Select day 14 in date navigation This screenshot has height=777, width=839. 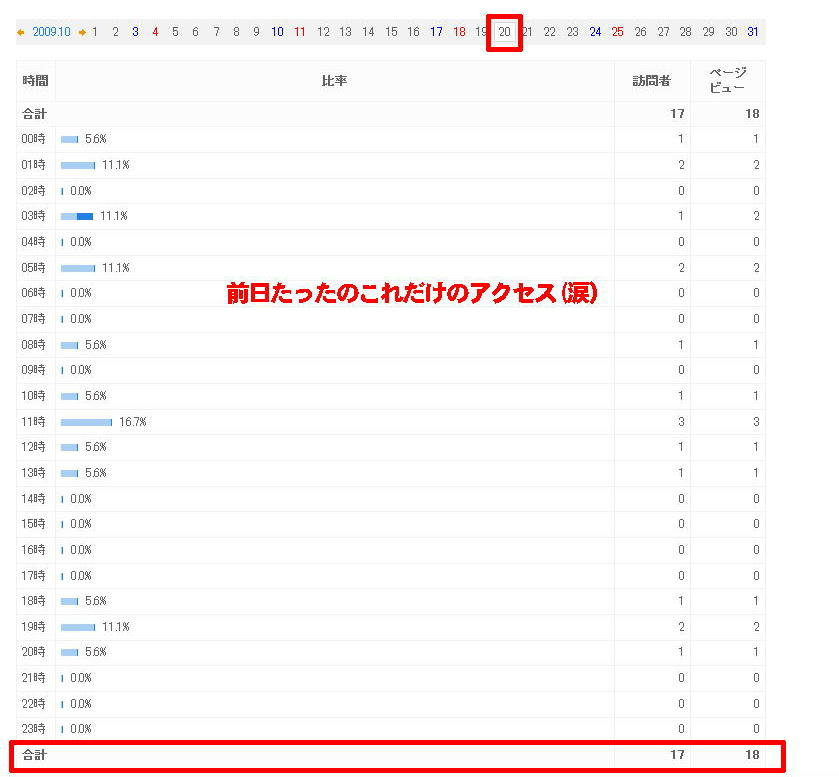368,32
